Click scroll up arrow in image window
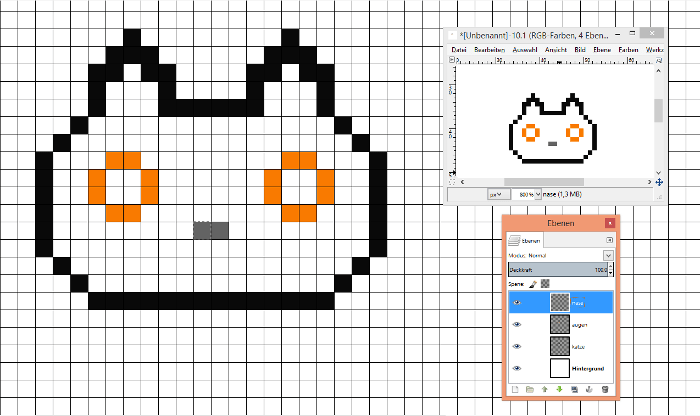This screenshot has height=416, width=700. [x=659, y=71]
